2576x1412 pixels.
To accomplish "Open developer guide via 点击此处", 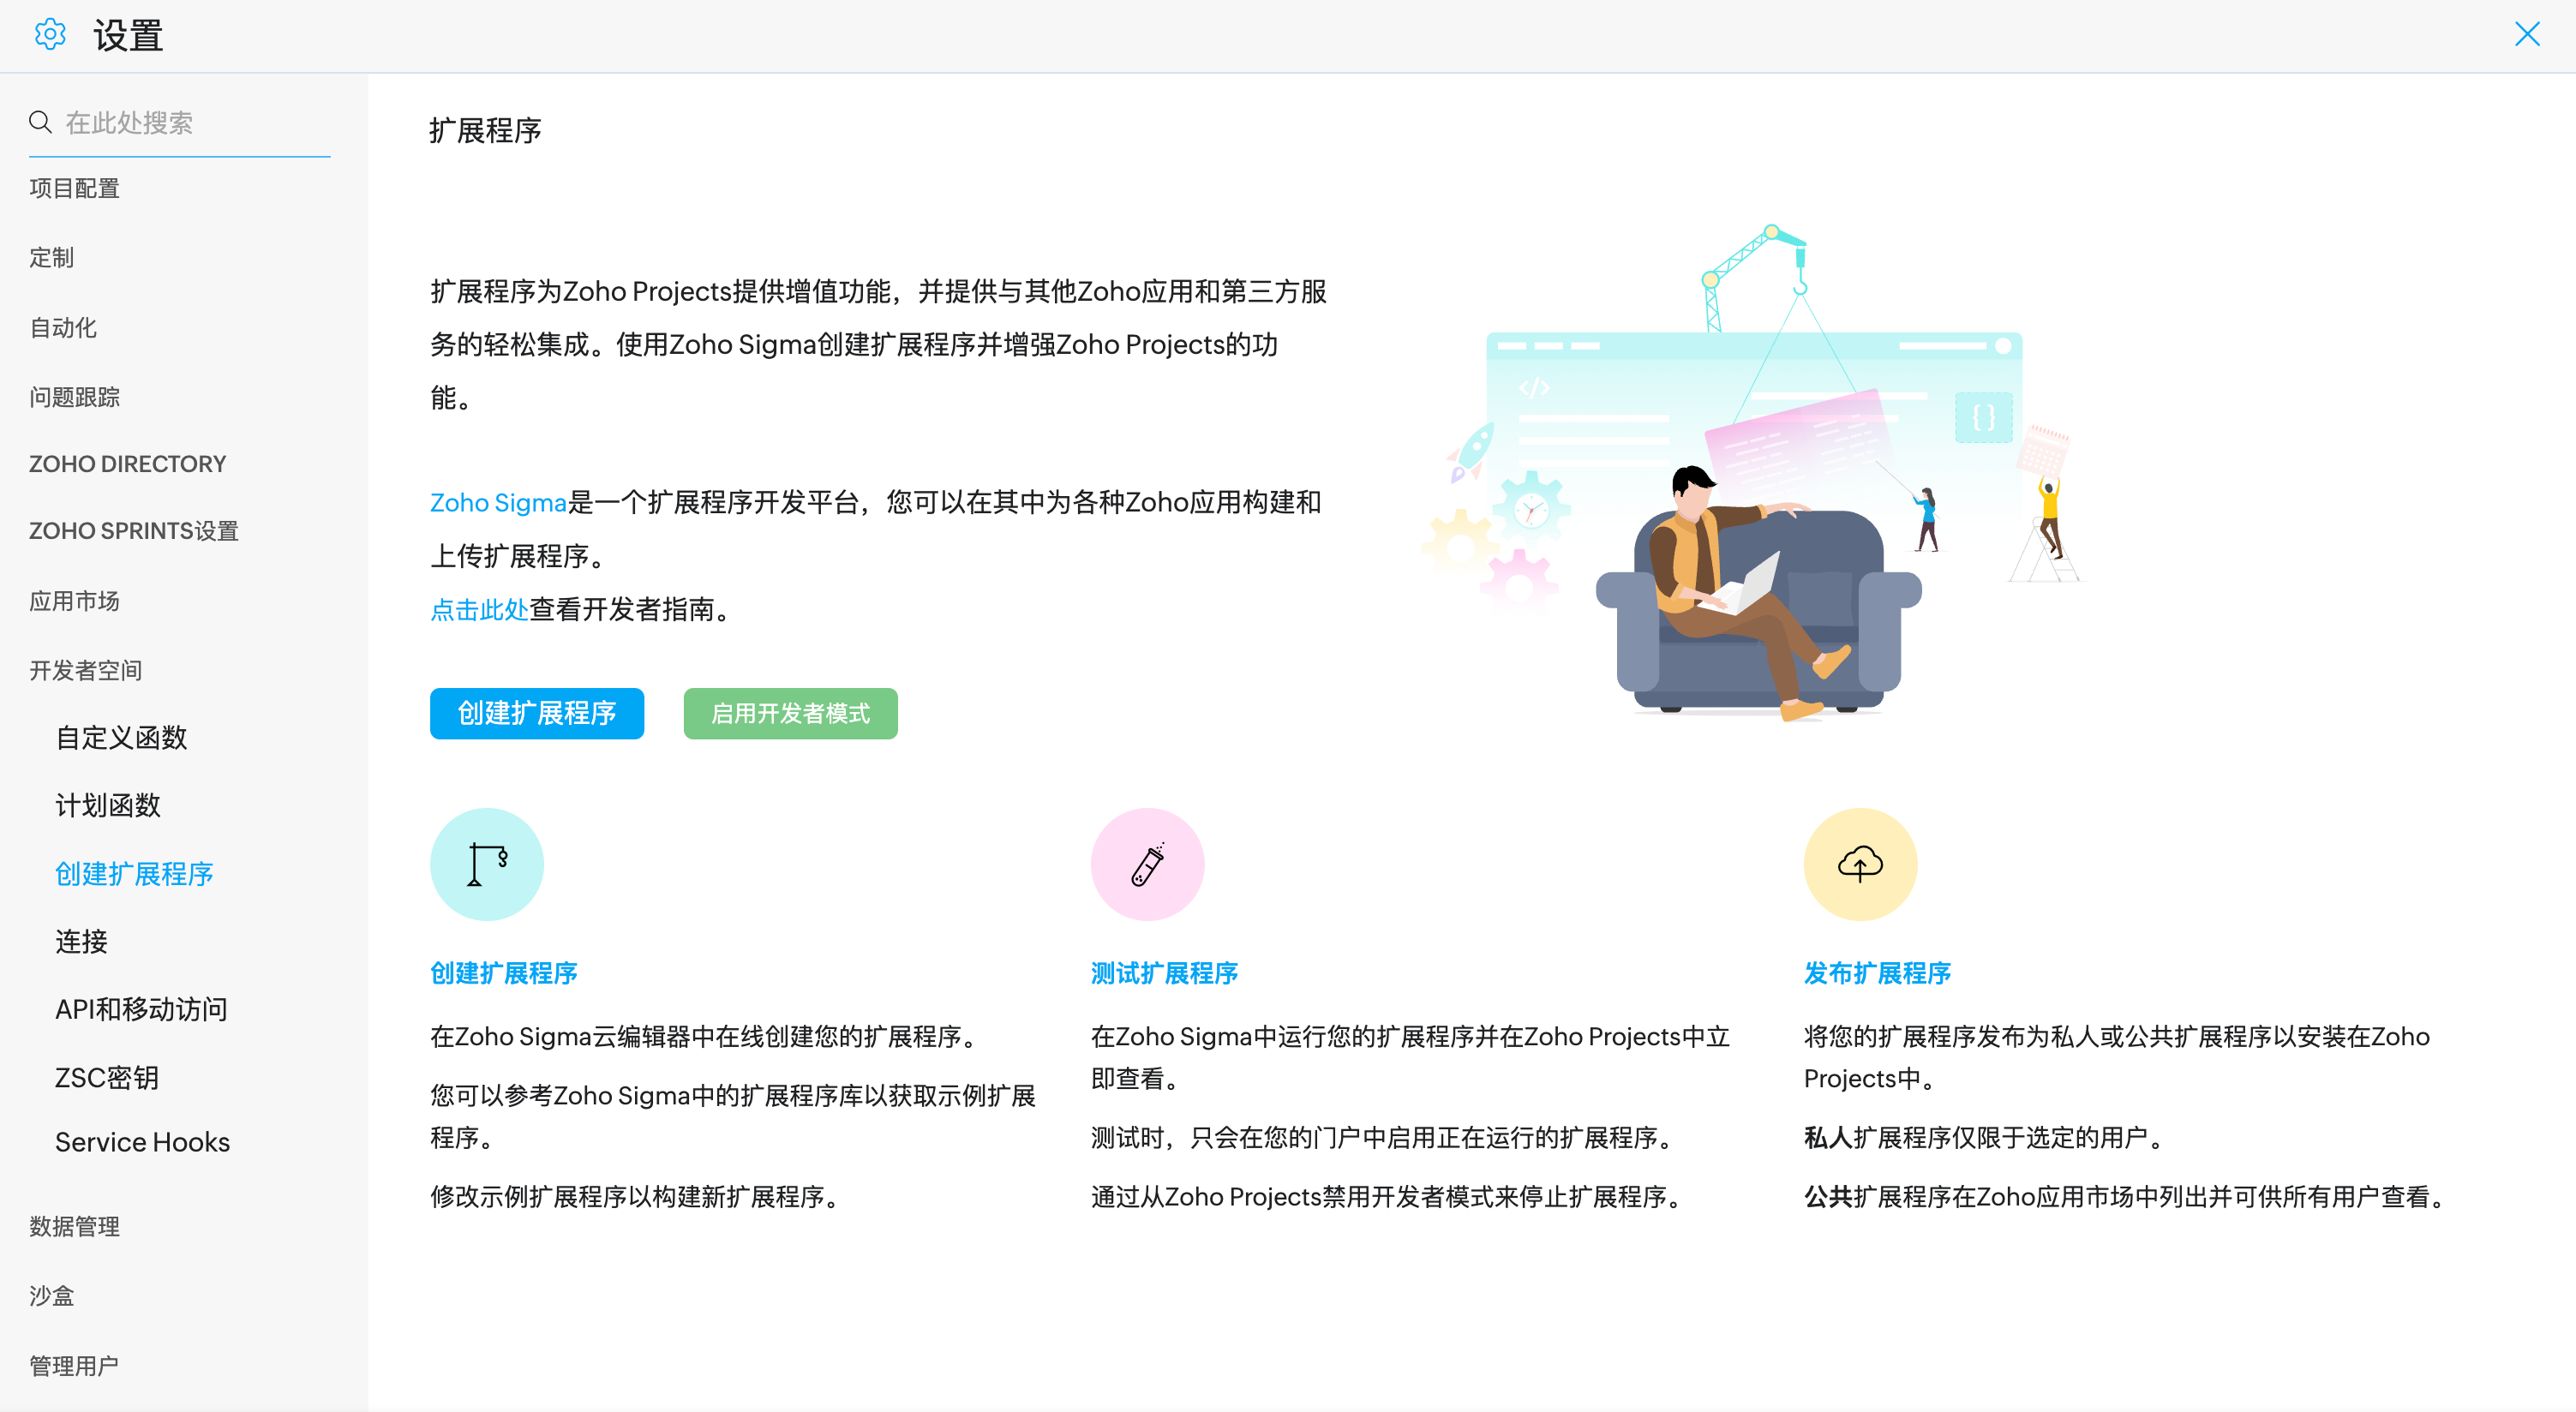I will [x=478, y=609].
